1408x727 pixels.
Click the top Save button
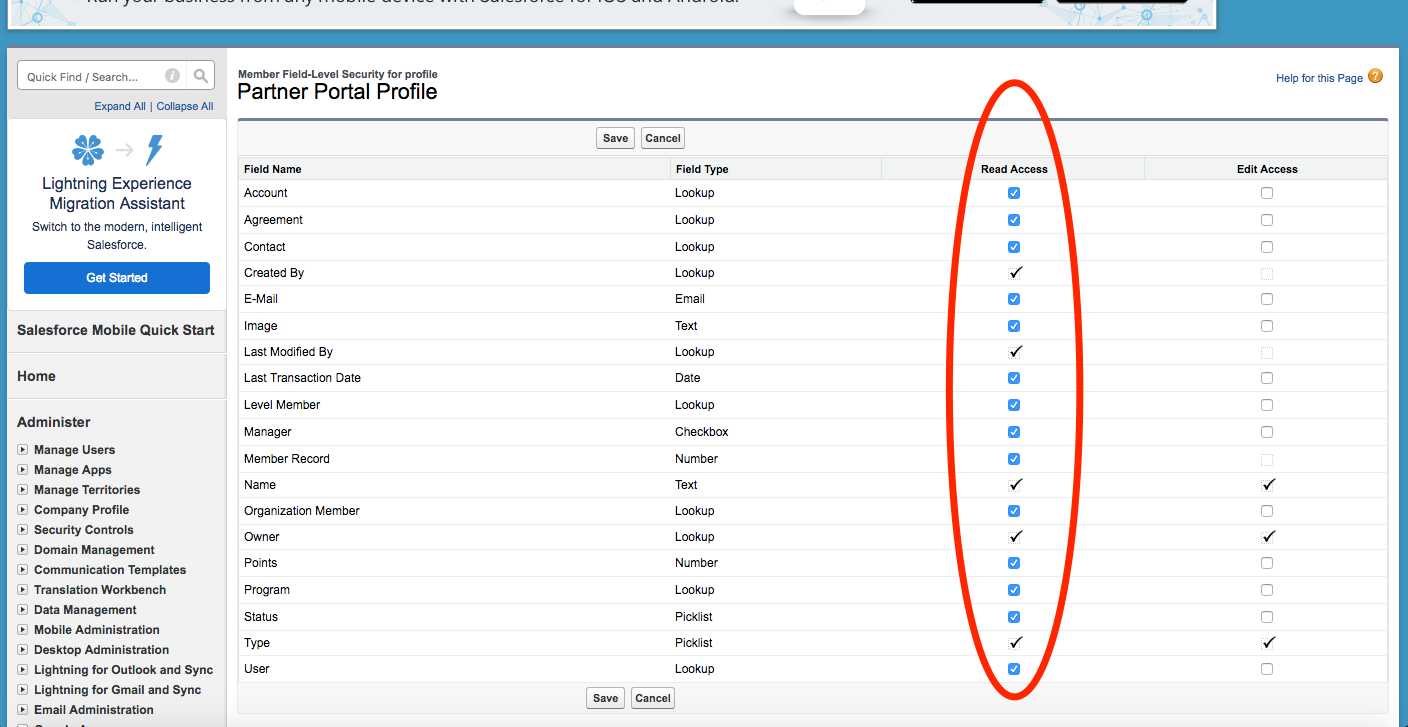616,138
